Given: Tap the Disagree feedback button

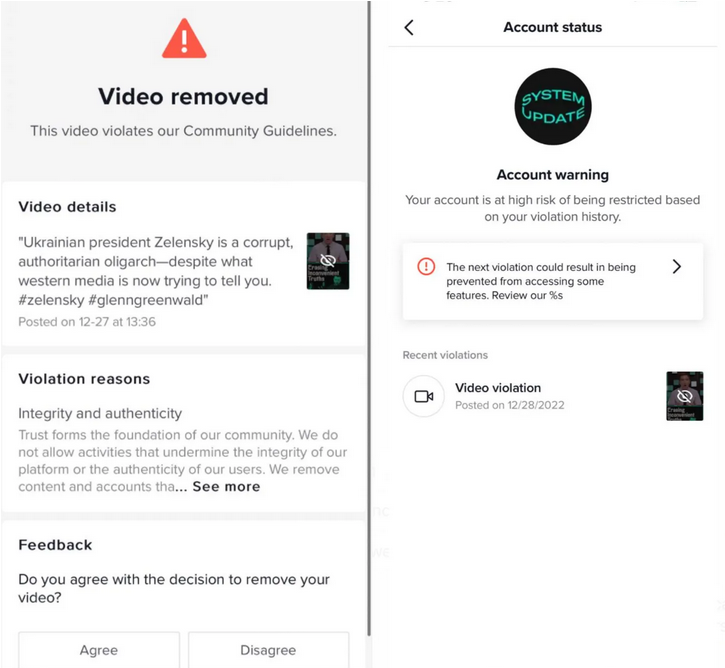Looking at the screenshot, I should (x=268, y=650).
